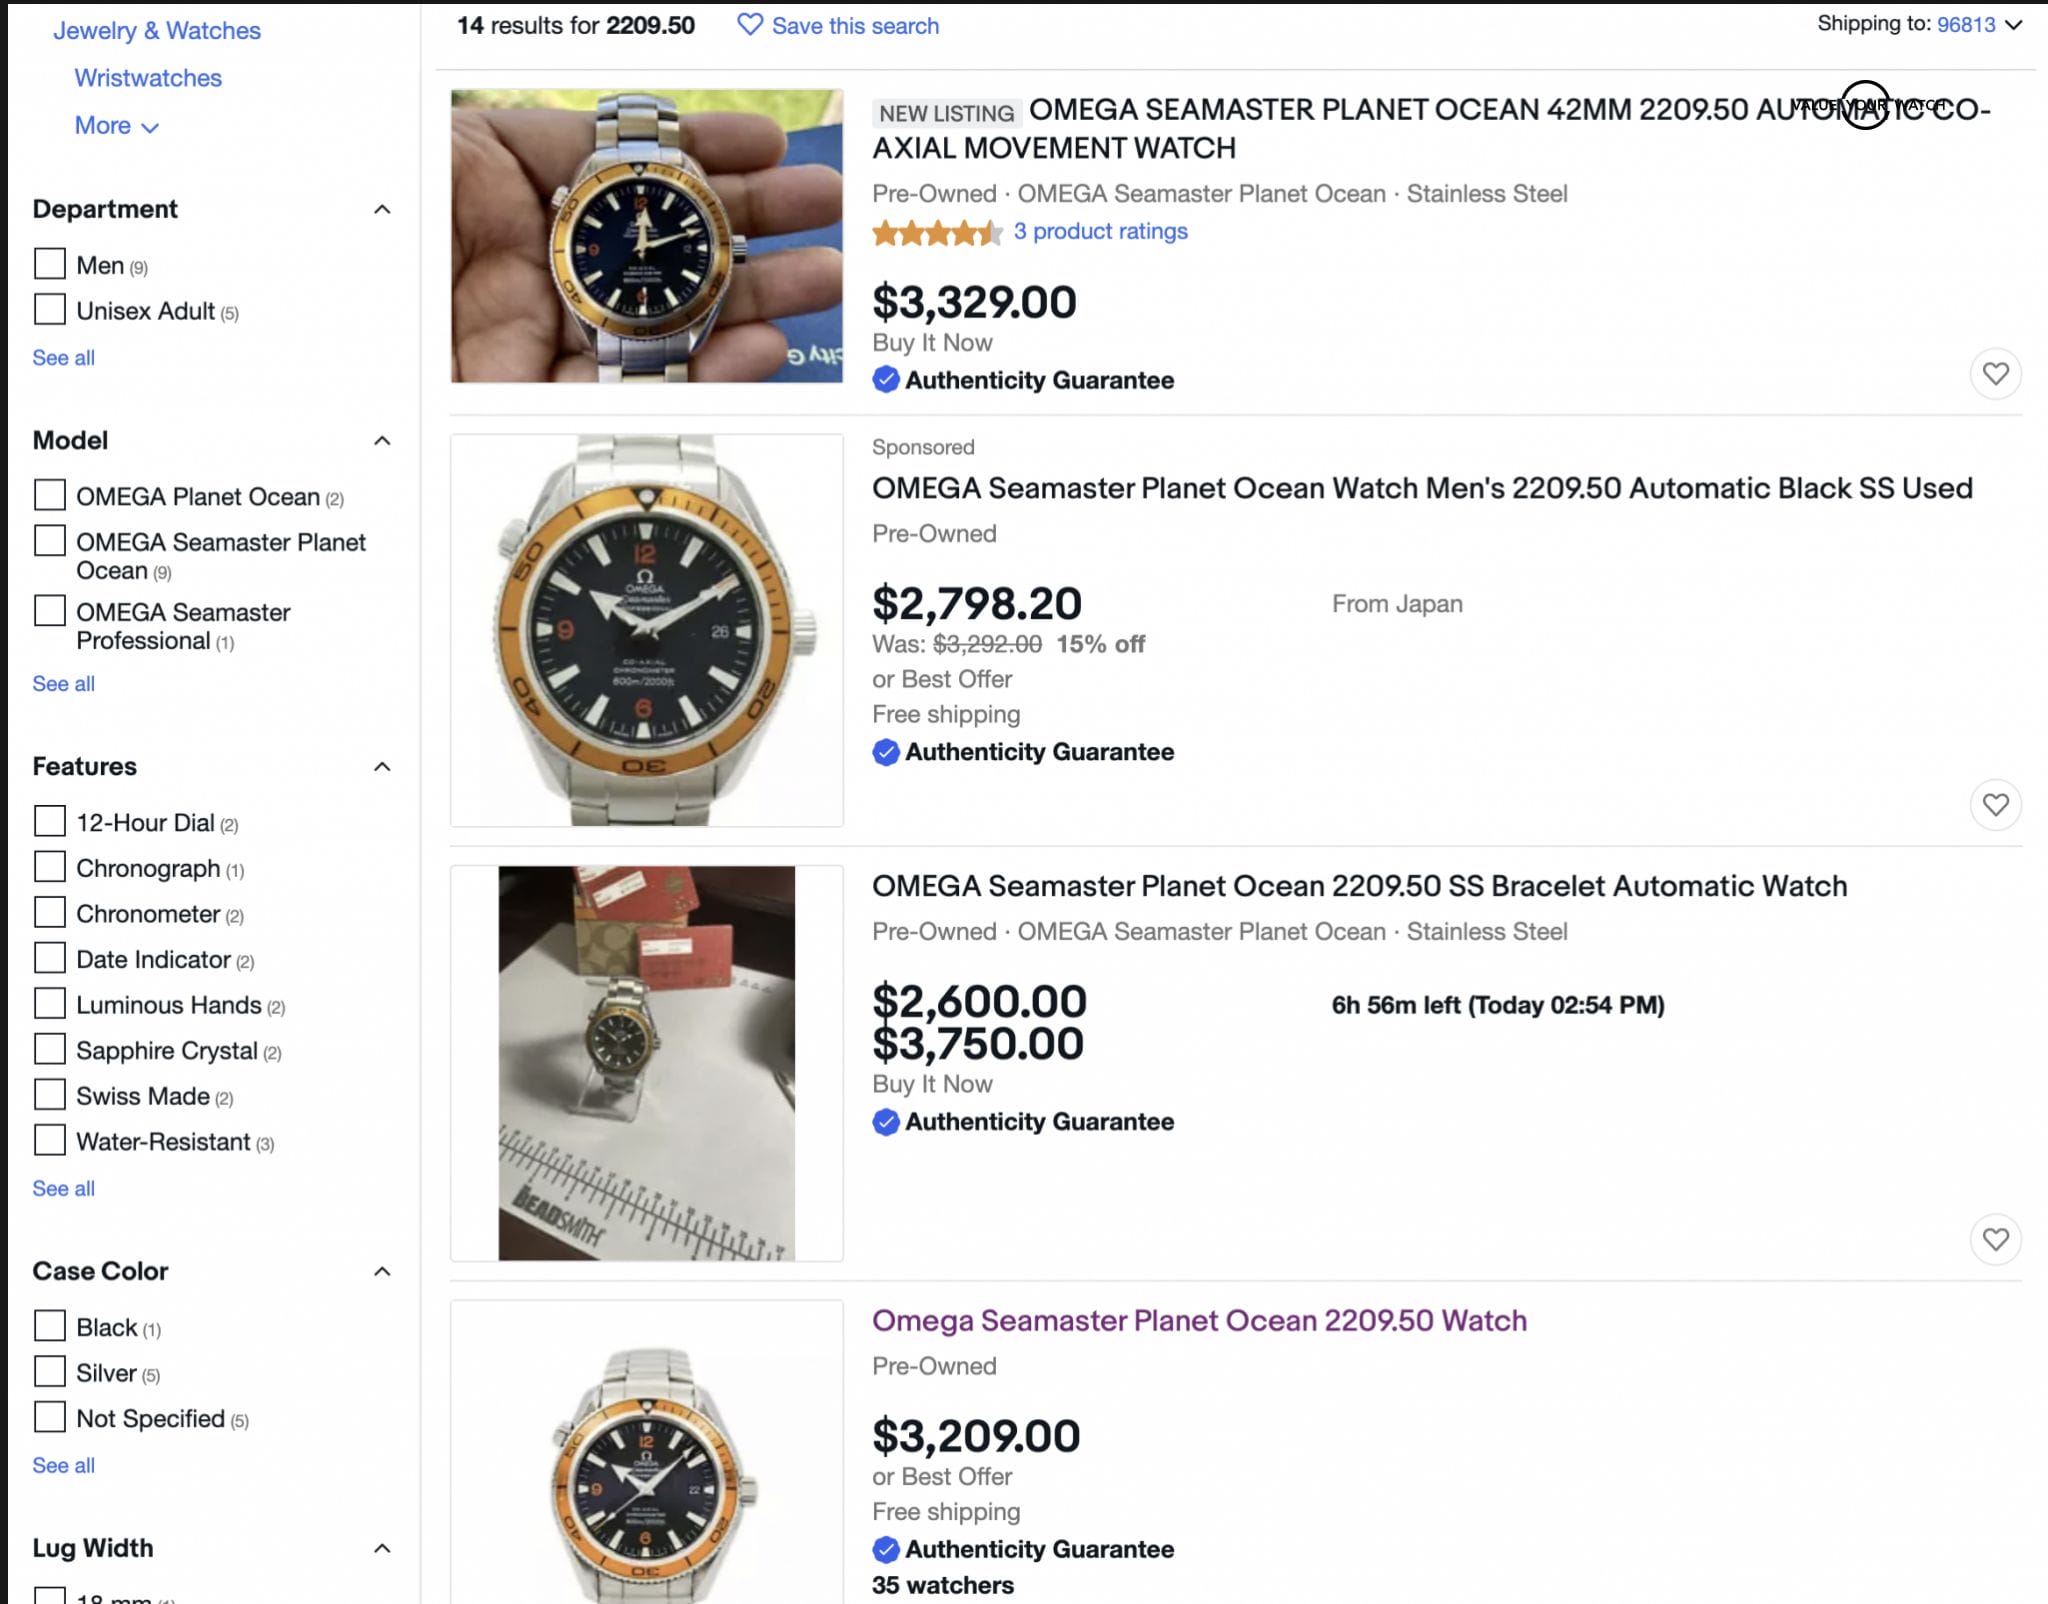Select the Wristwatches category
Screen dimensions: 2048x1604
click(x=147, y=78)
